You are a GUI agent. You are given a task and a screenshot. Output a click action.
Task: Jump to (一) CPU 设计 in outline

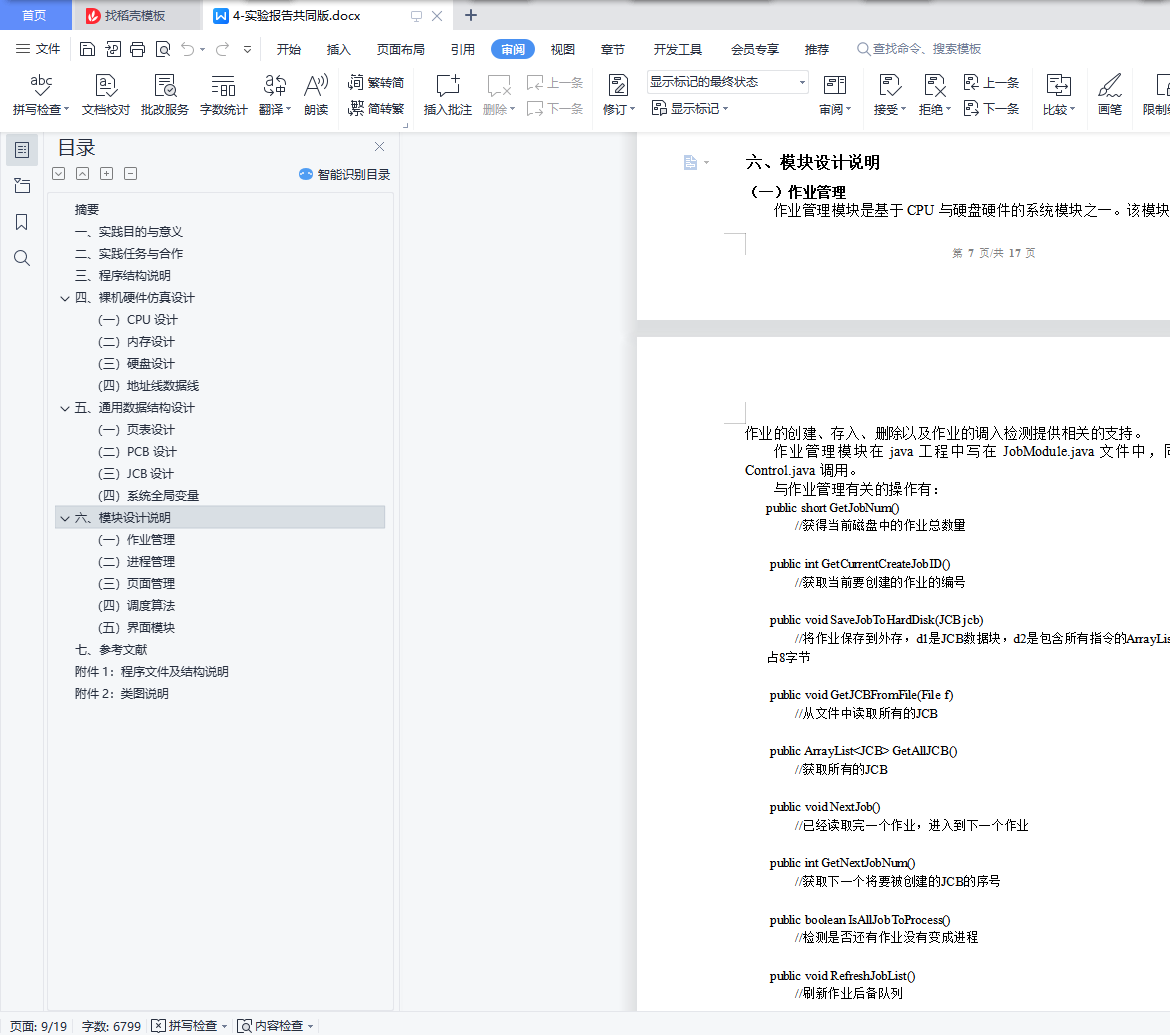click(137, 319)
